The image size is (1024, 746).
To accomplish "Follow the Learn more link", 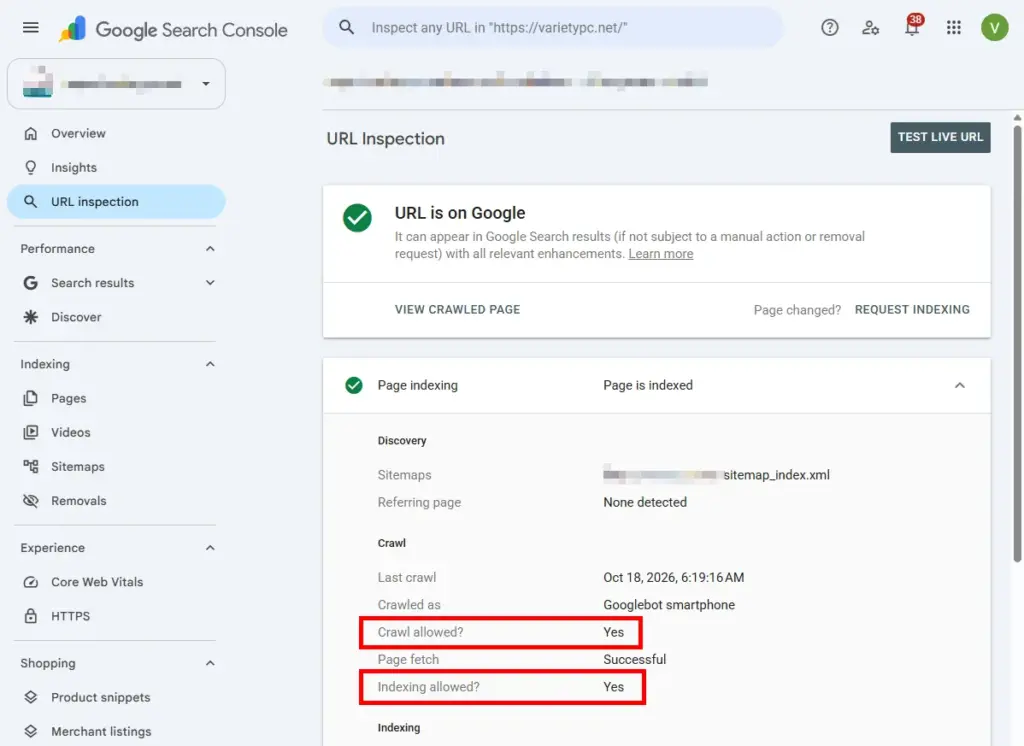I will 660,253.
